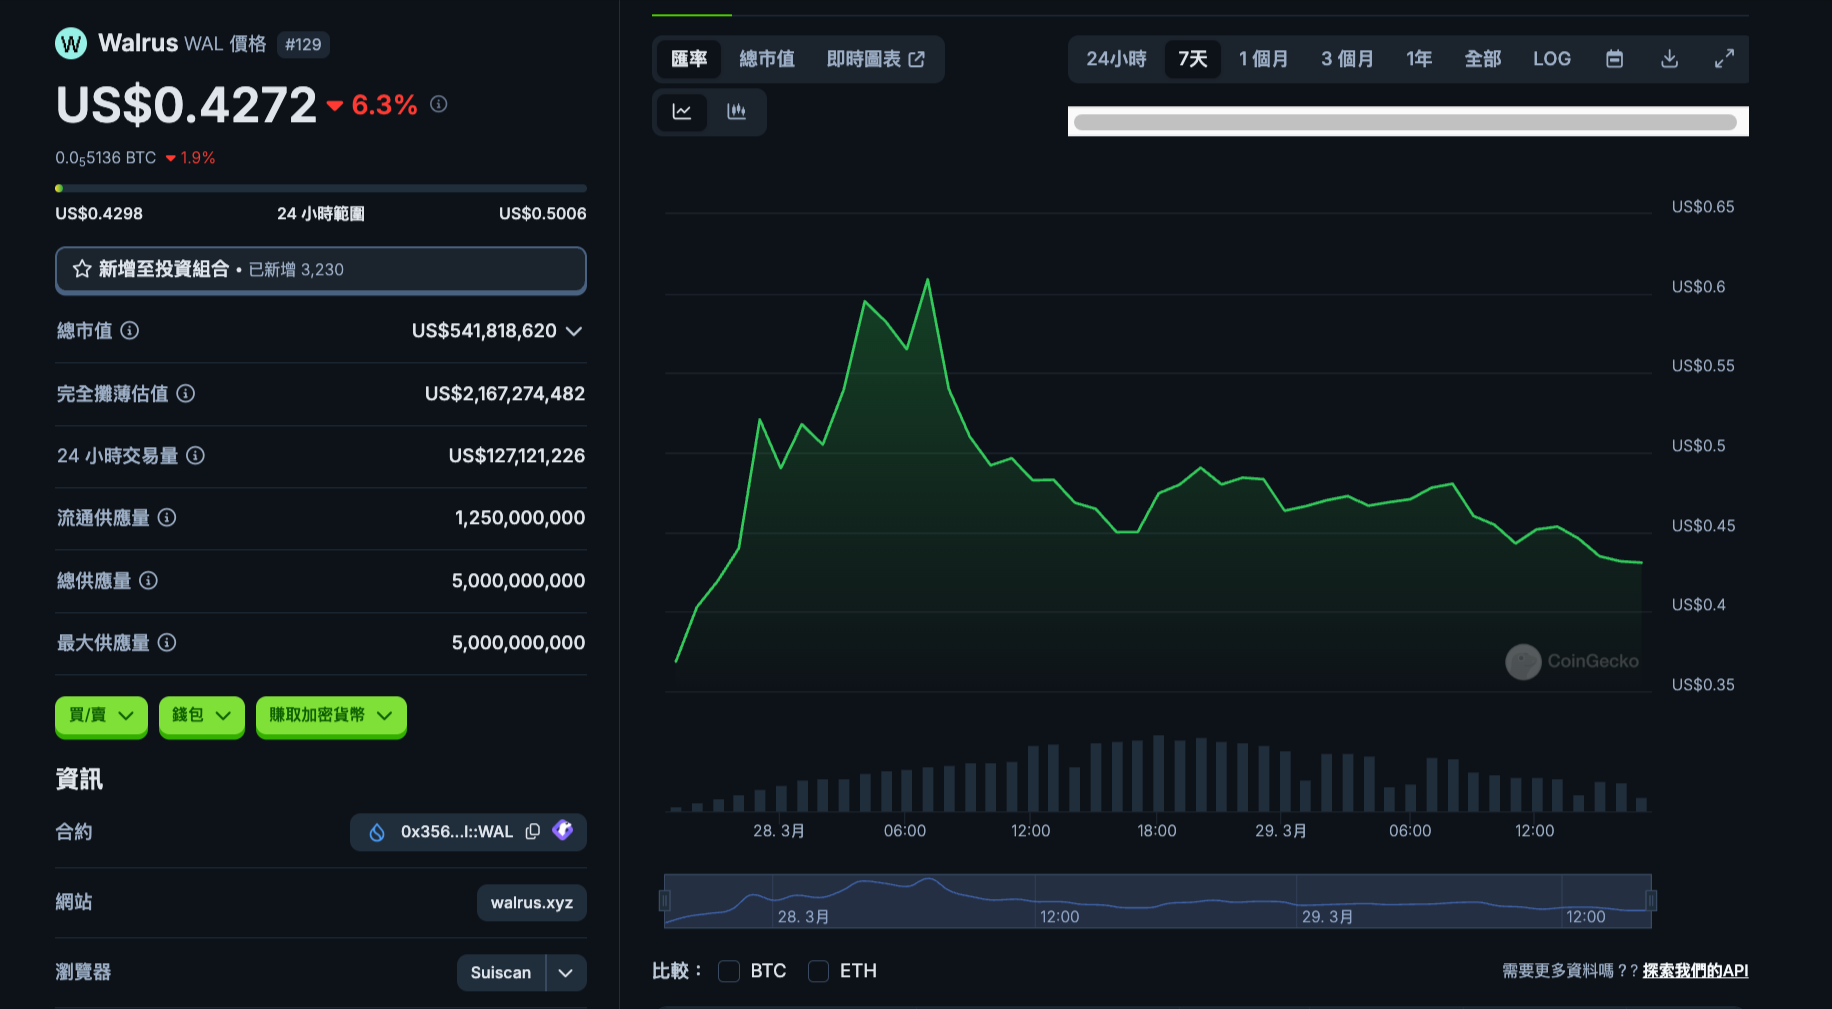The width and height of the screenshot is (1832, 1009).
Task: Click info icon next to 總市值
Action: point(130,331)
